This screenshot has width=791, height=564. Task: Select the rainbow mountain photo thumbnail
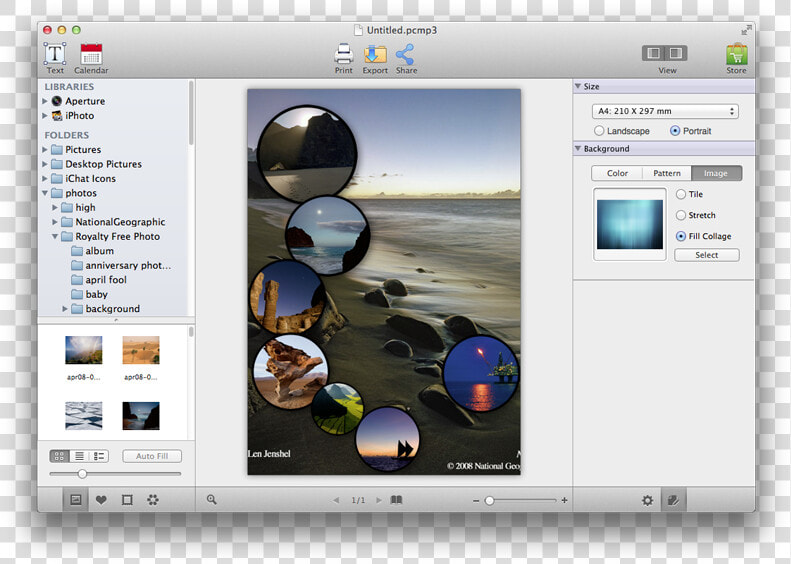coord(84,350)
